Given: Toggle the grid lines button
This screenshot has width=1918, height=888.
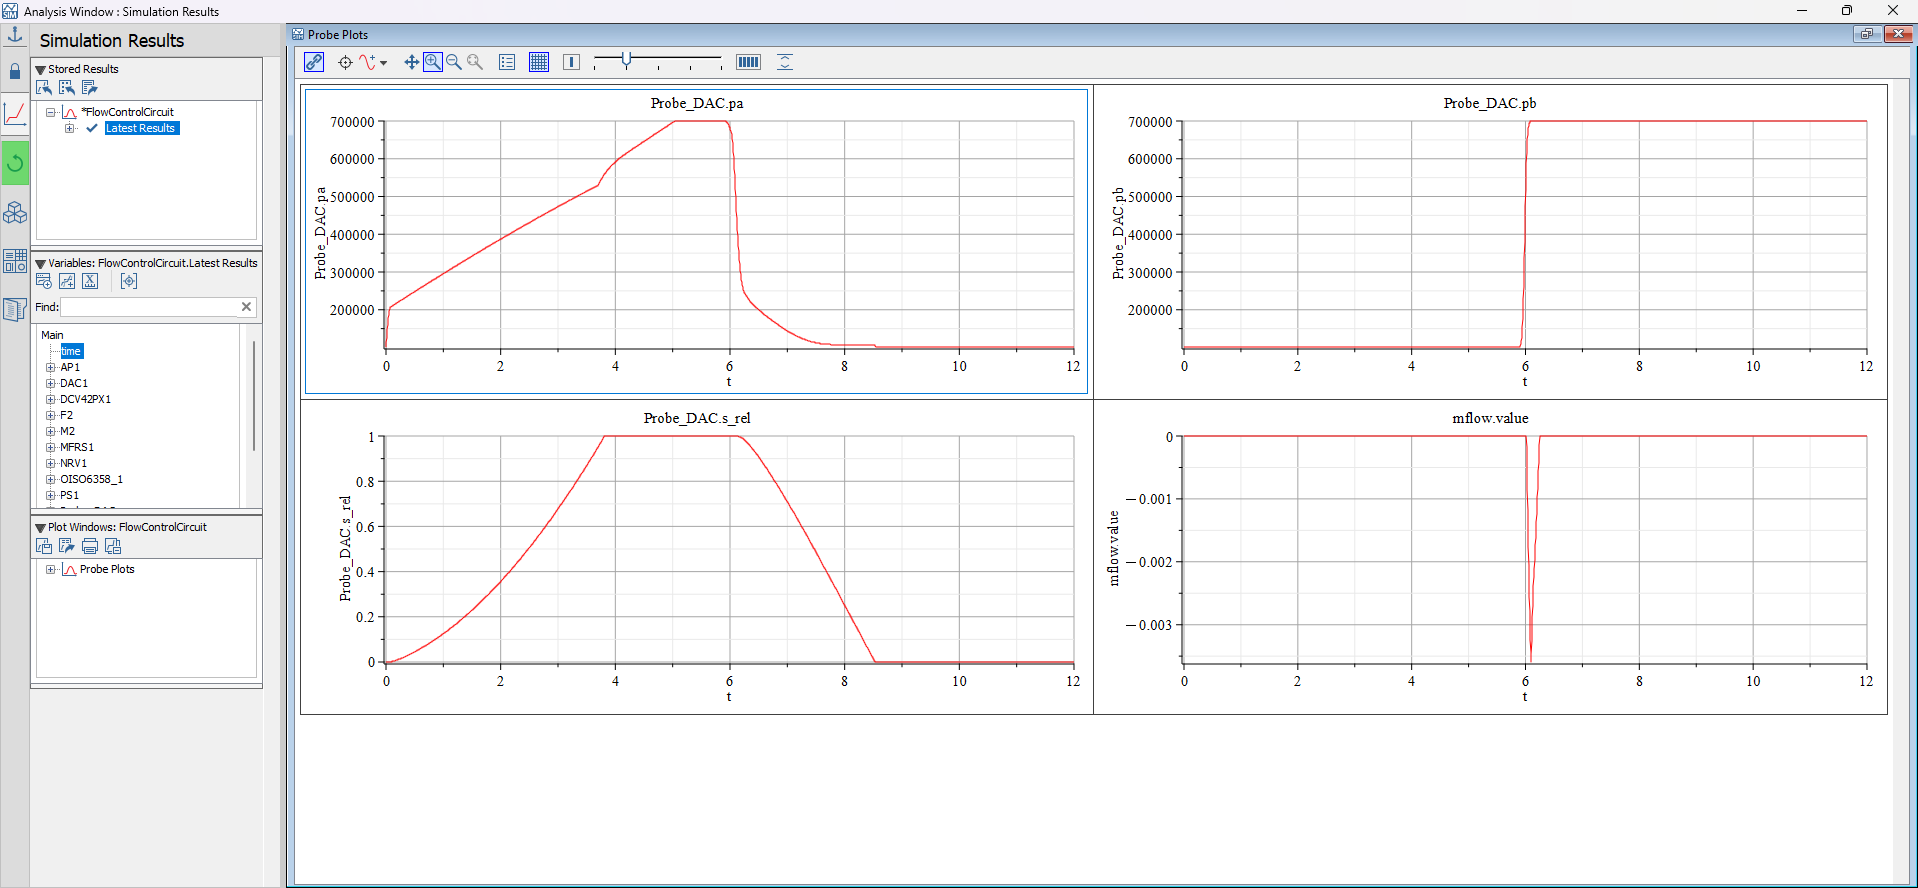Looking at the screenshot, I should [x=539, y=62].
